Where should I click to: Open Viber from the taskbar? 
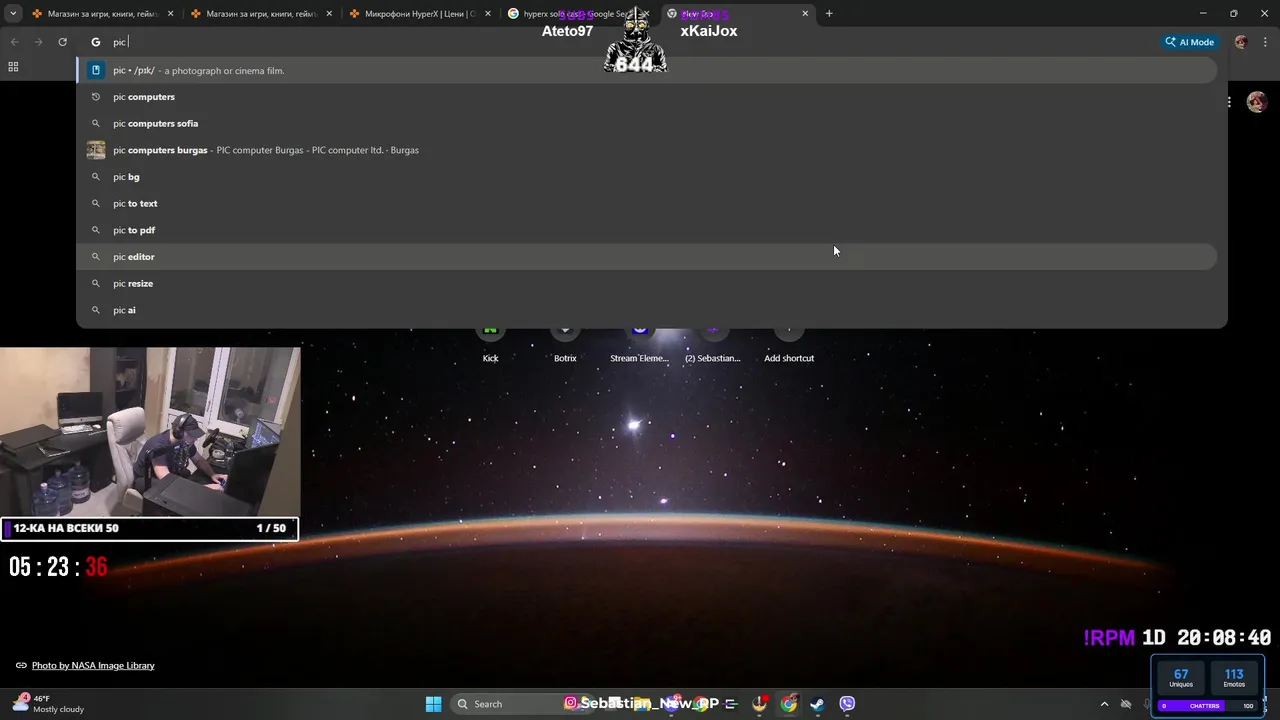[847, 704]
